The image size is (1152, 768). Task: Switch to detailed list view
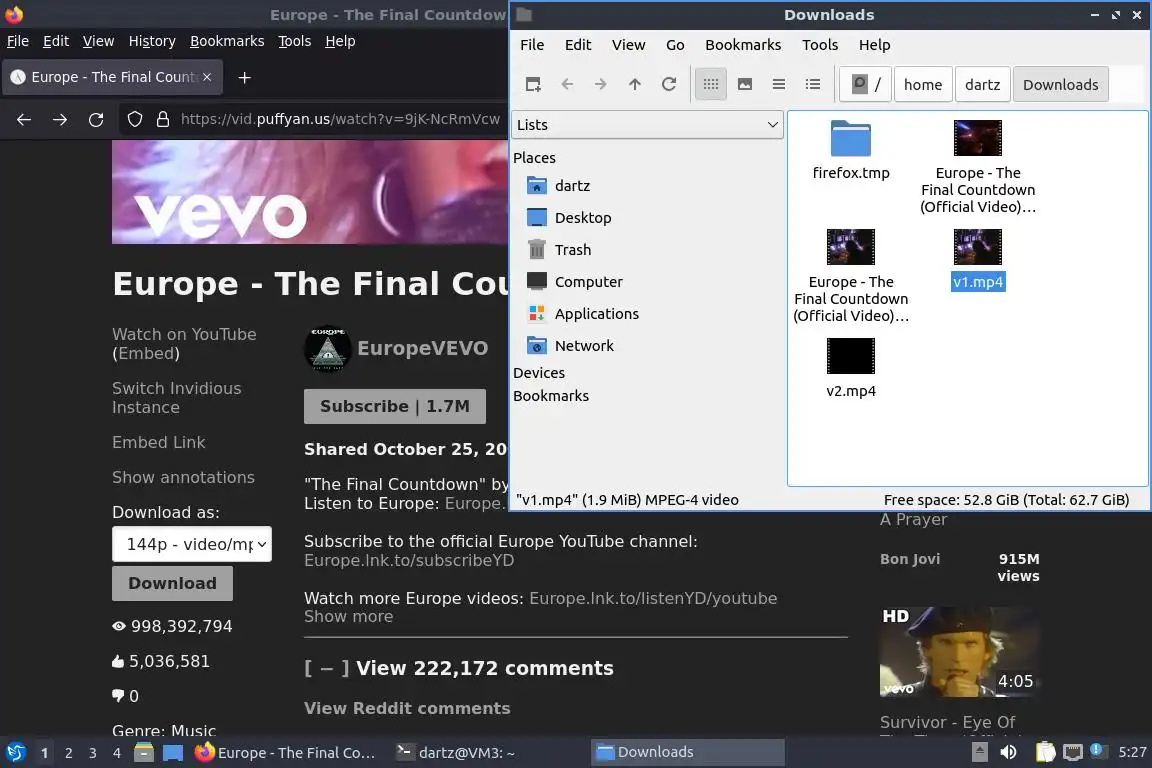(x=813, y=85)
